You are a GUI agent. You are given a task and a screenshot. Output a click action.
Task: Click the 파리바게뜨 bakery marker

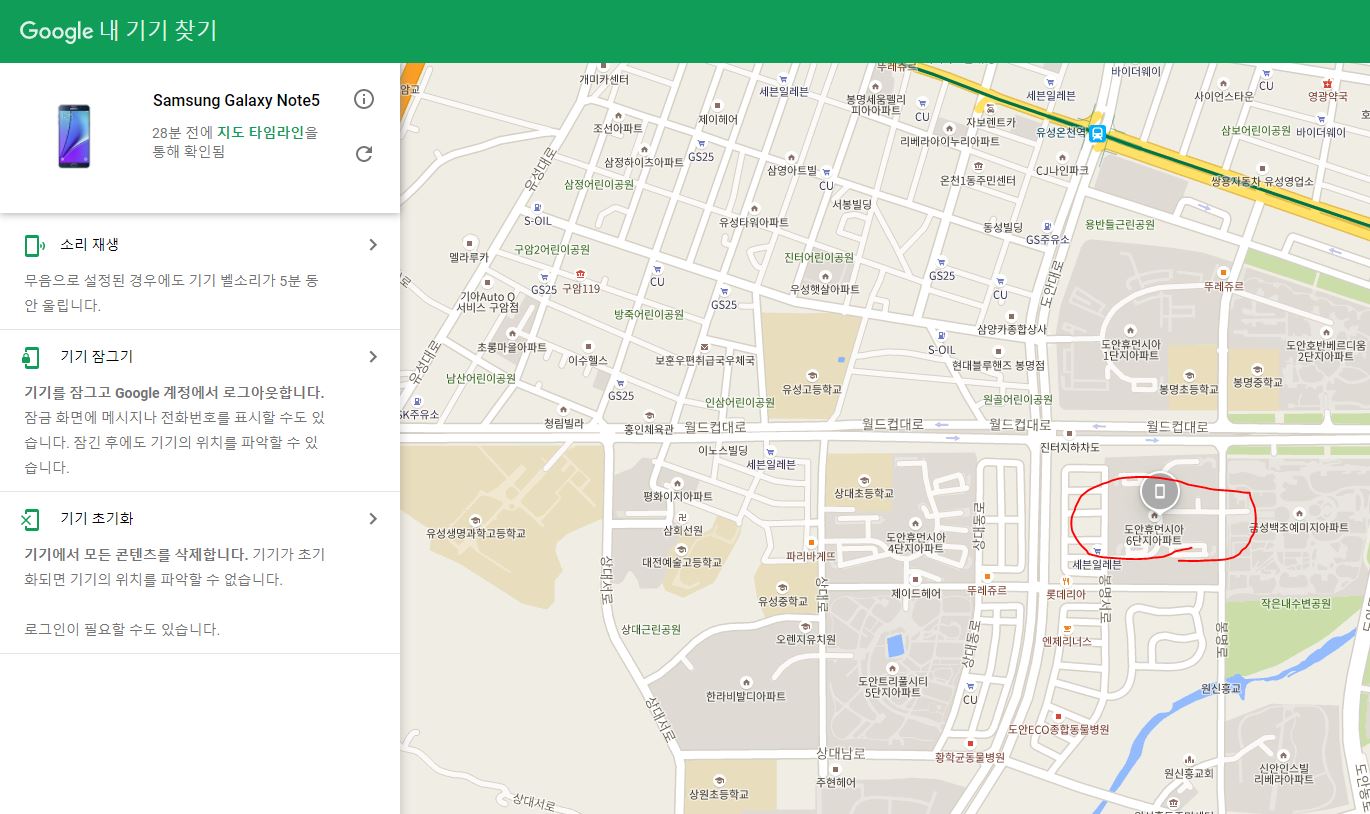812,541
